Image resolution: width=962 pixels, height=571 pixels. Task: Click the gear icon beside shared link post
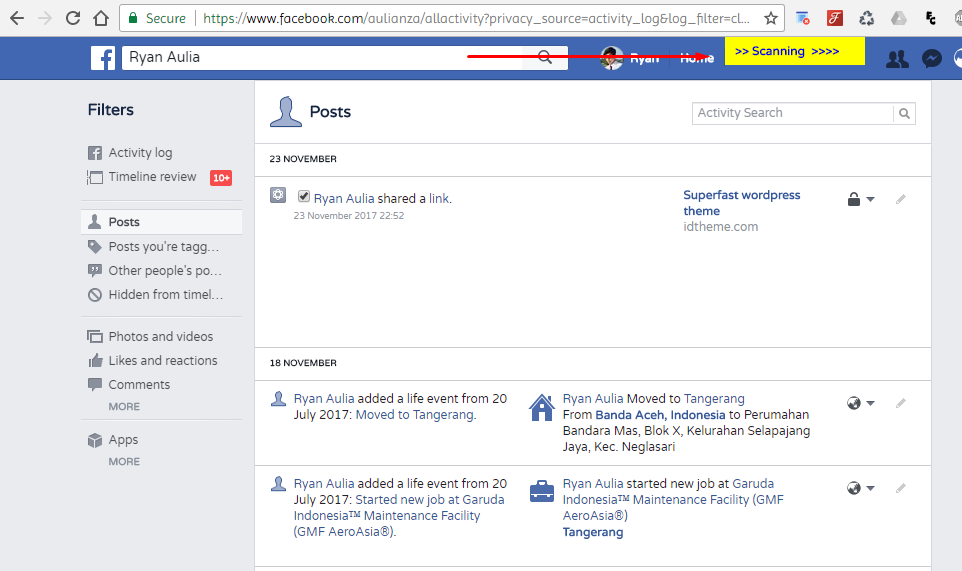pos(278,195)
